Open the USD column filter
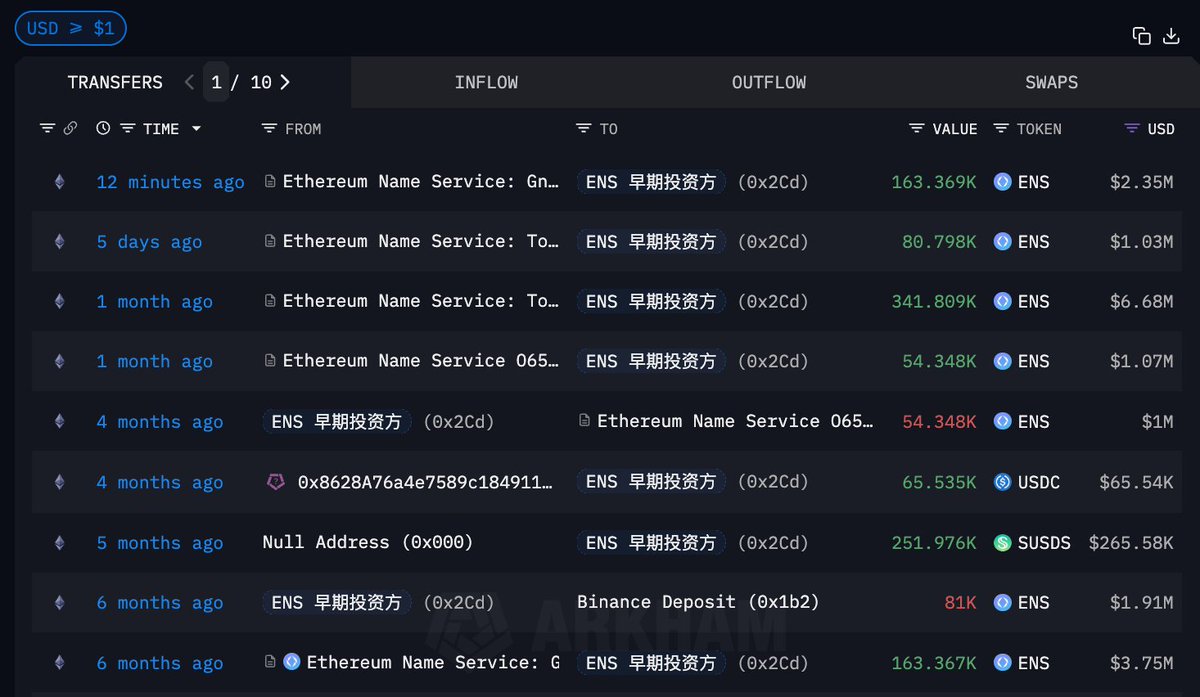This screenshot has height=697, width=1200. pyautogui.click(x=1132, y=129)
